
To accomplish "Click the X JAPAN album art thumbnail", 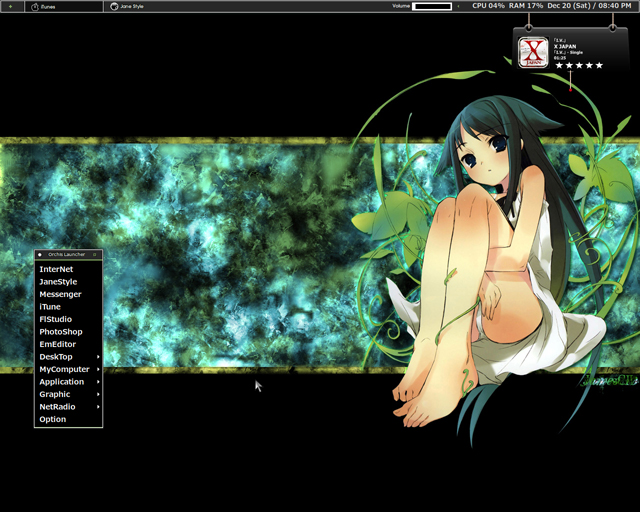I will point(533,52).
